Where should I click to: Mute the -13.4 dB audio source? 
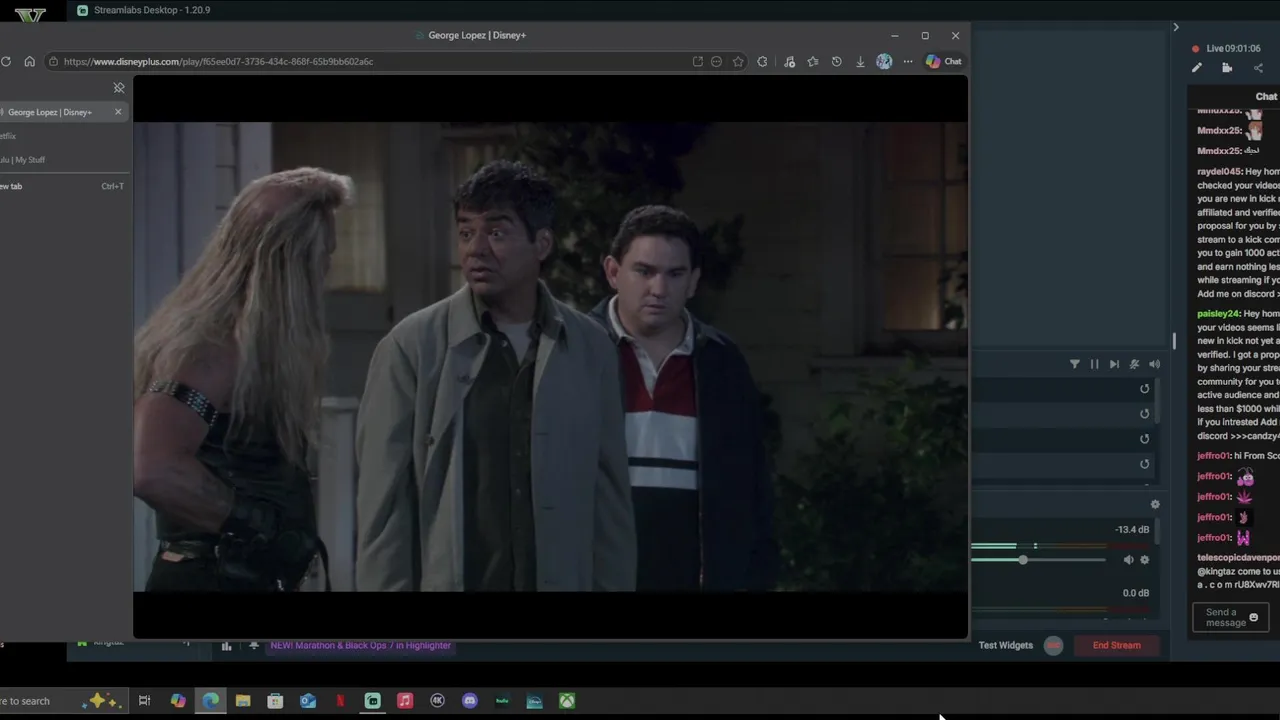(1128, 560)
